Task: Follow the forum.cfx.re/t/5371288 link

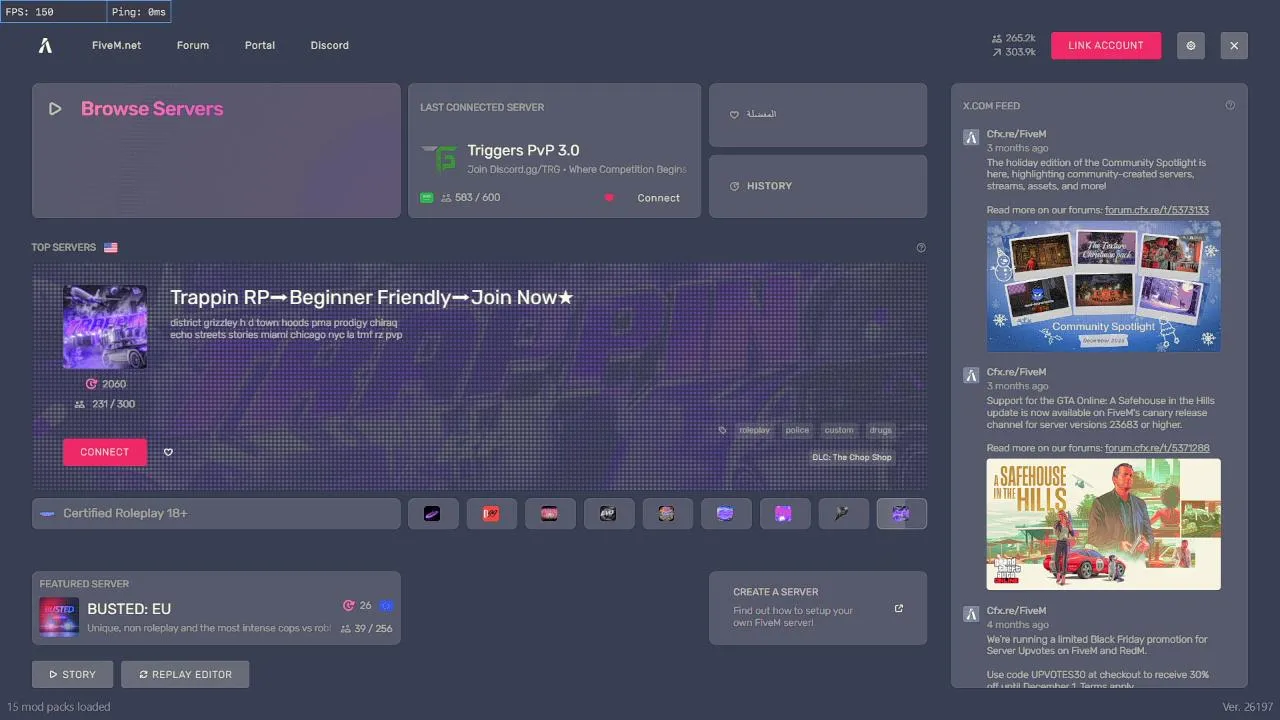Action: [1157, 448]
